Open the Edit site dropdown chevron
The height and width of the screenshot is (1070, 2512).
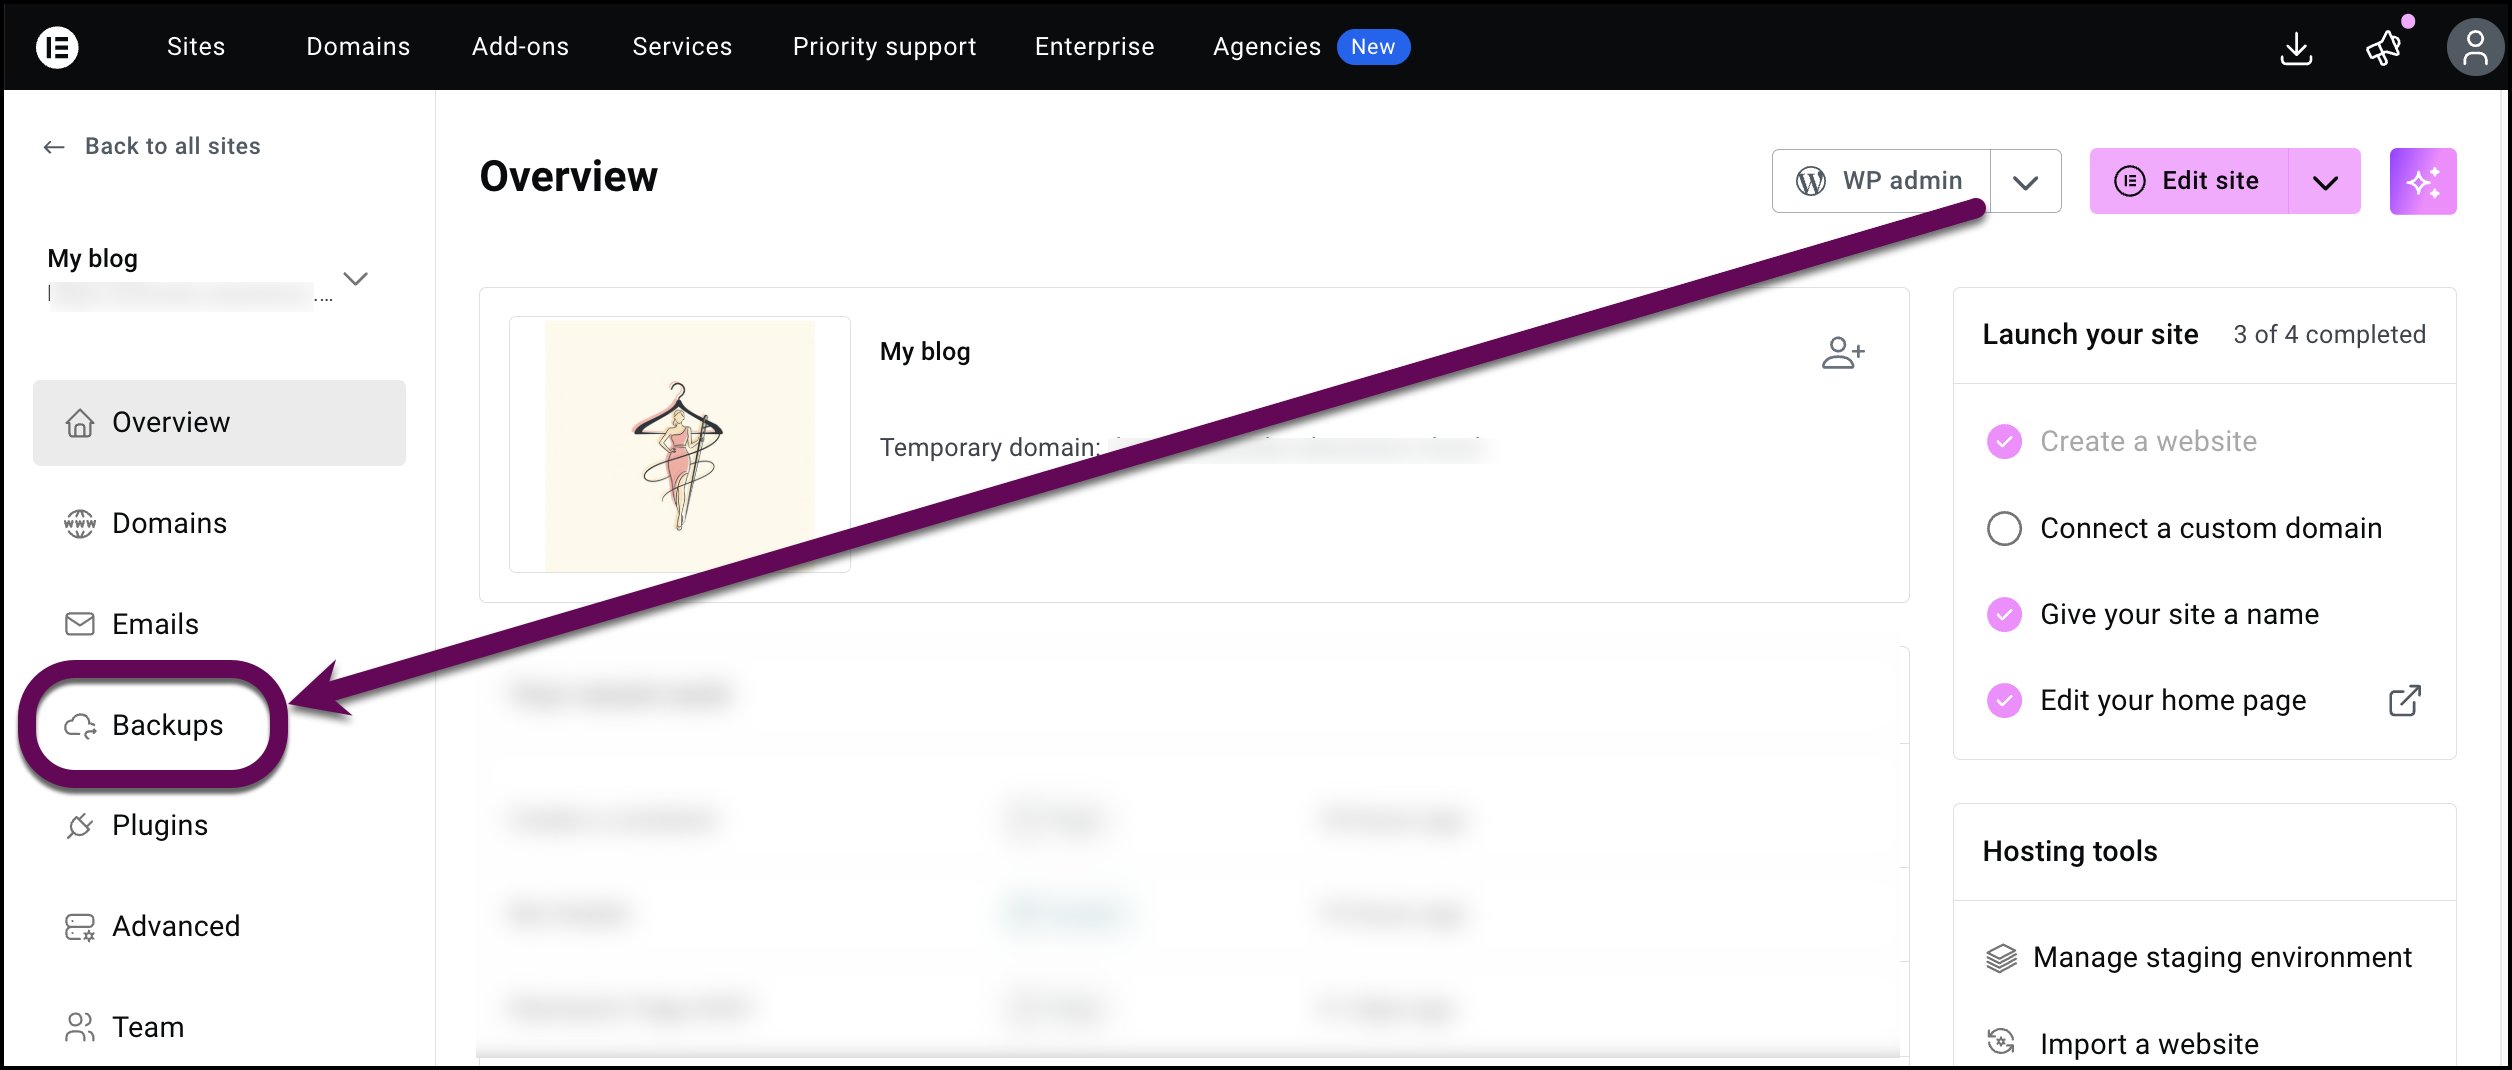2324,181
